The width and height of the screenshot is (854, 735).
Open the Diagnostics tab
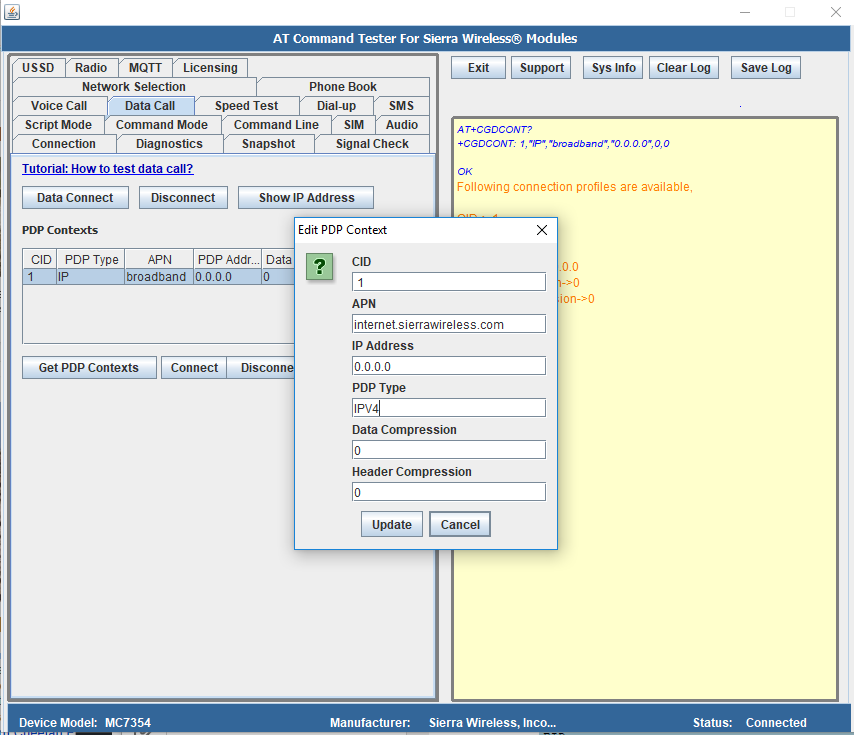click(x=169, y=144)
